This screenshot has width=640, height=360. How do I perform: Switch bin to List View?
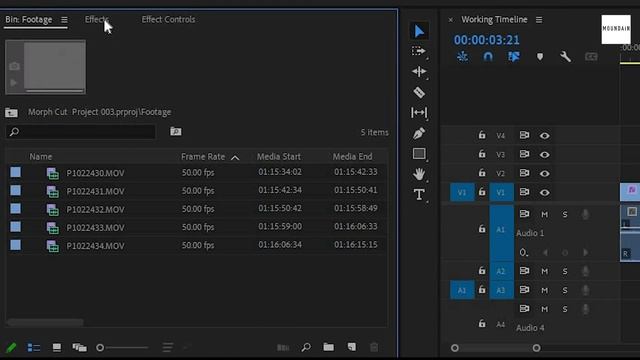pyautogui.click(x=33, y=348)
